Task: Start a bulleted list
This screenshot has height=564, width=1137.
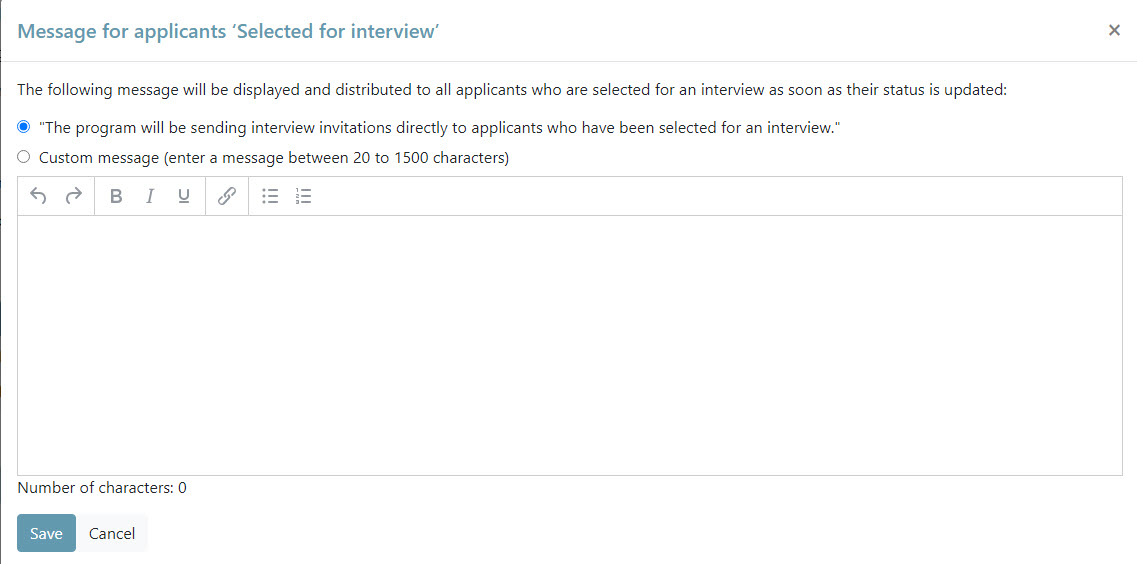Action: (x=270, y=196)
